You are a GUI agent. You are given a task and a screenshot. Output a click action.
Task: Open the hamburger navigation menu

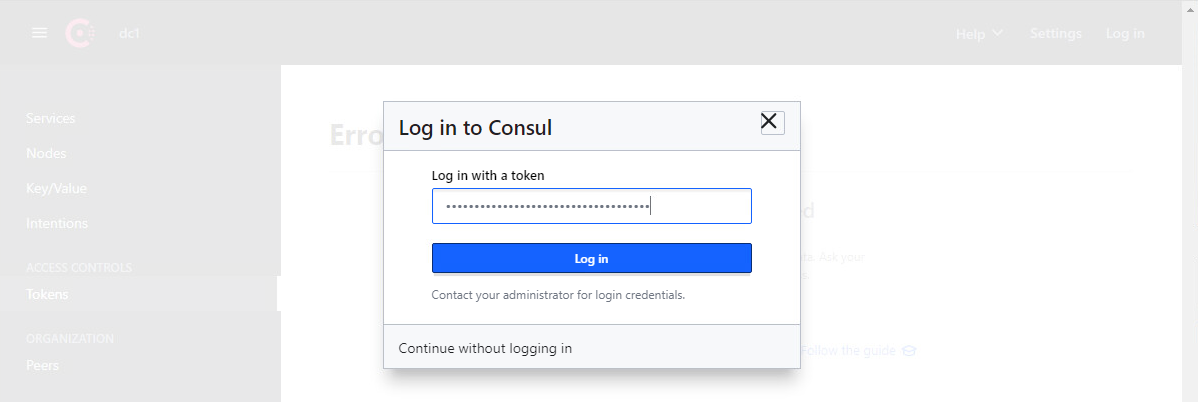(x=39, y=33)
